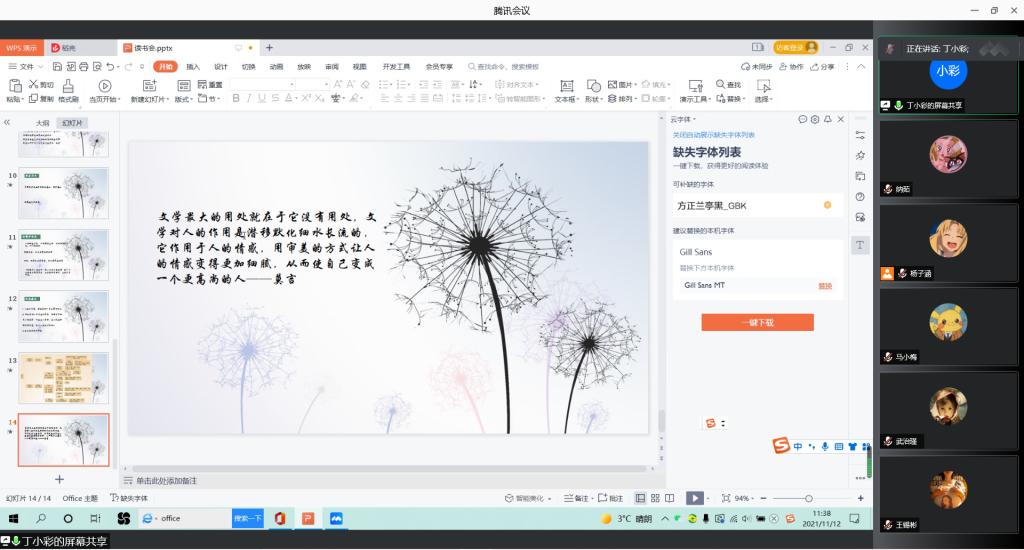Click the save icon in quick toolbar

[x=57, y=67]
